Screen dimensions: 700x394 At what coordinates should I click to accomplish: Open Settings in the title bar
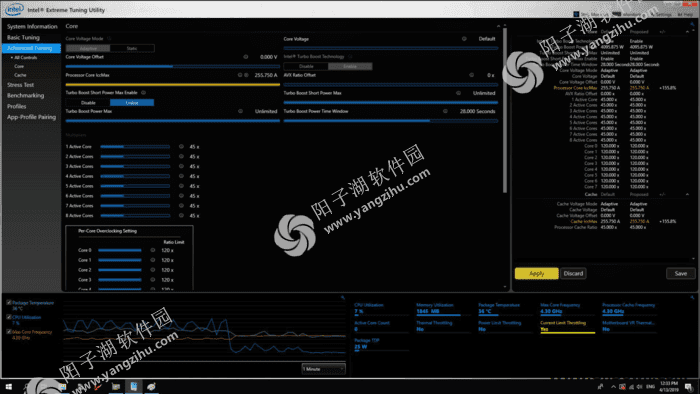662,14
